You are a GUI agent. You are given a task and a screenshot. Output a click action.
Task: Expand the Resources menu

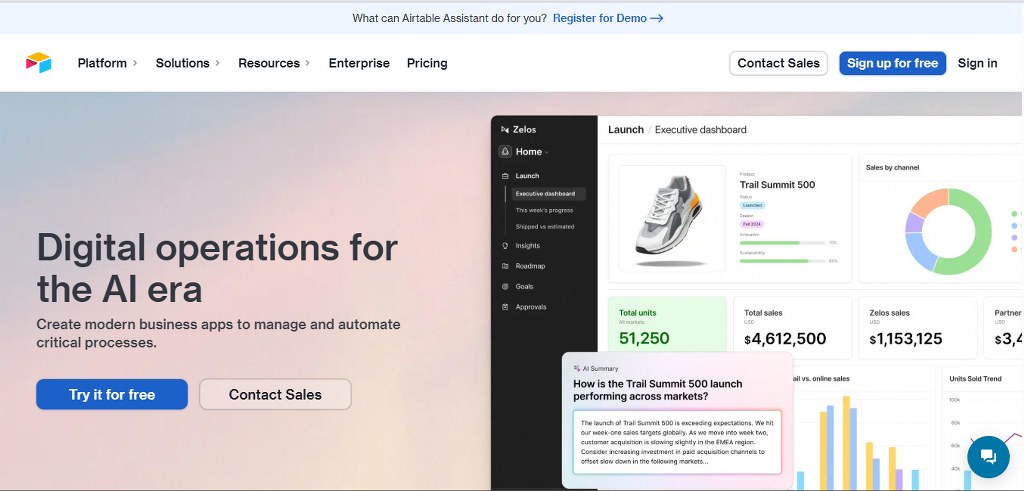point(274,63)
